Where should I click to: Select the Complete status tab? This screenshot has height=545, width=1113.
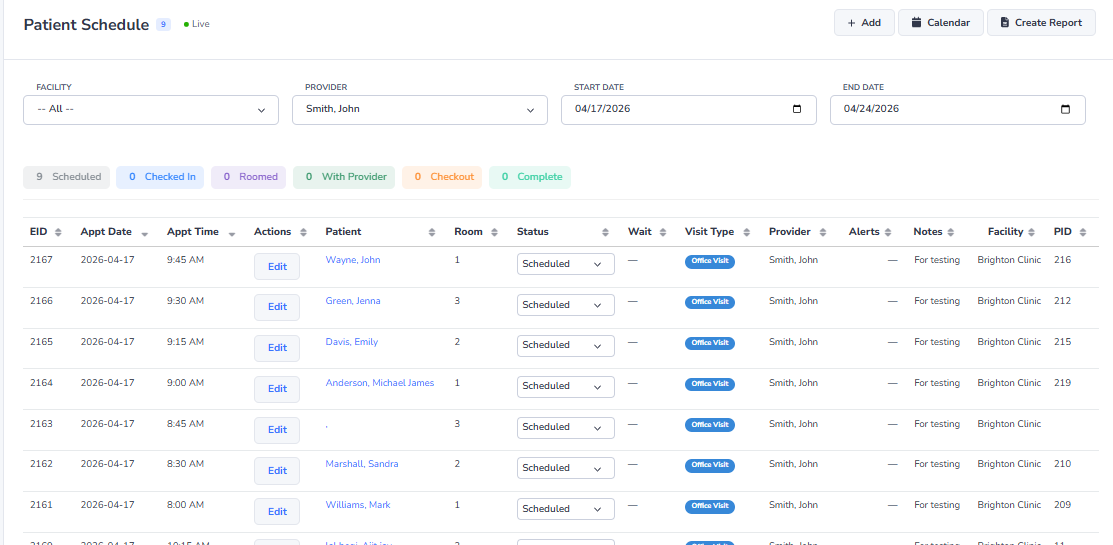click(530, 177)
